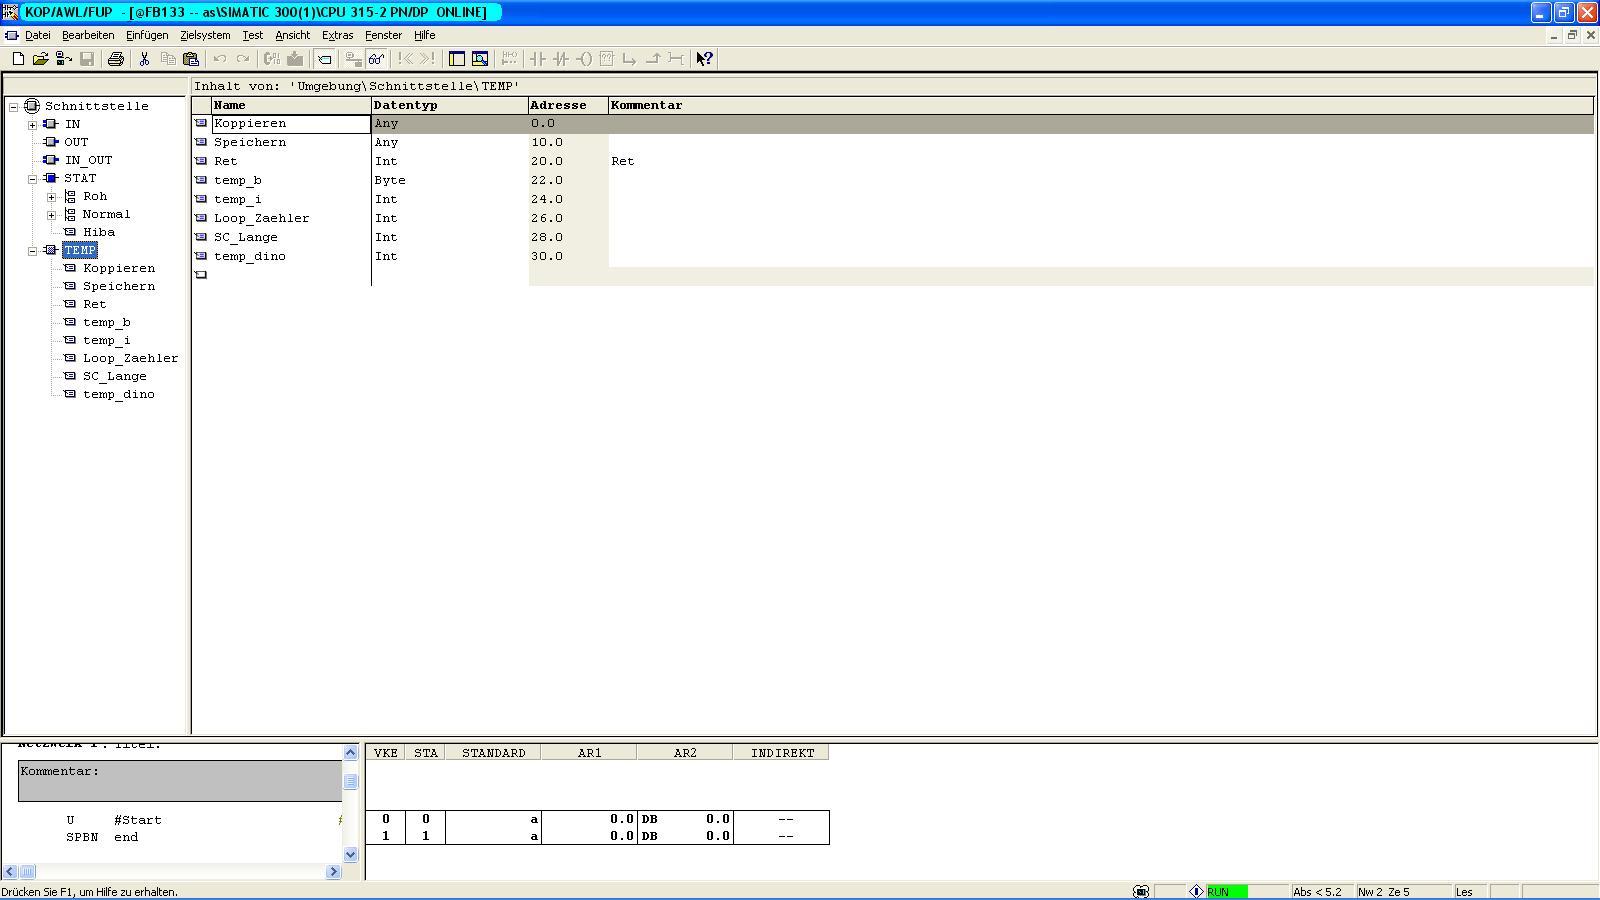The image size is (1600, 900).
Task: Click the Print toolbar icon
Action: point(116,59)
